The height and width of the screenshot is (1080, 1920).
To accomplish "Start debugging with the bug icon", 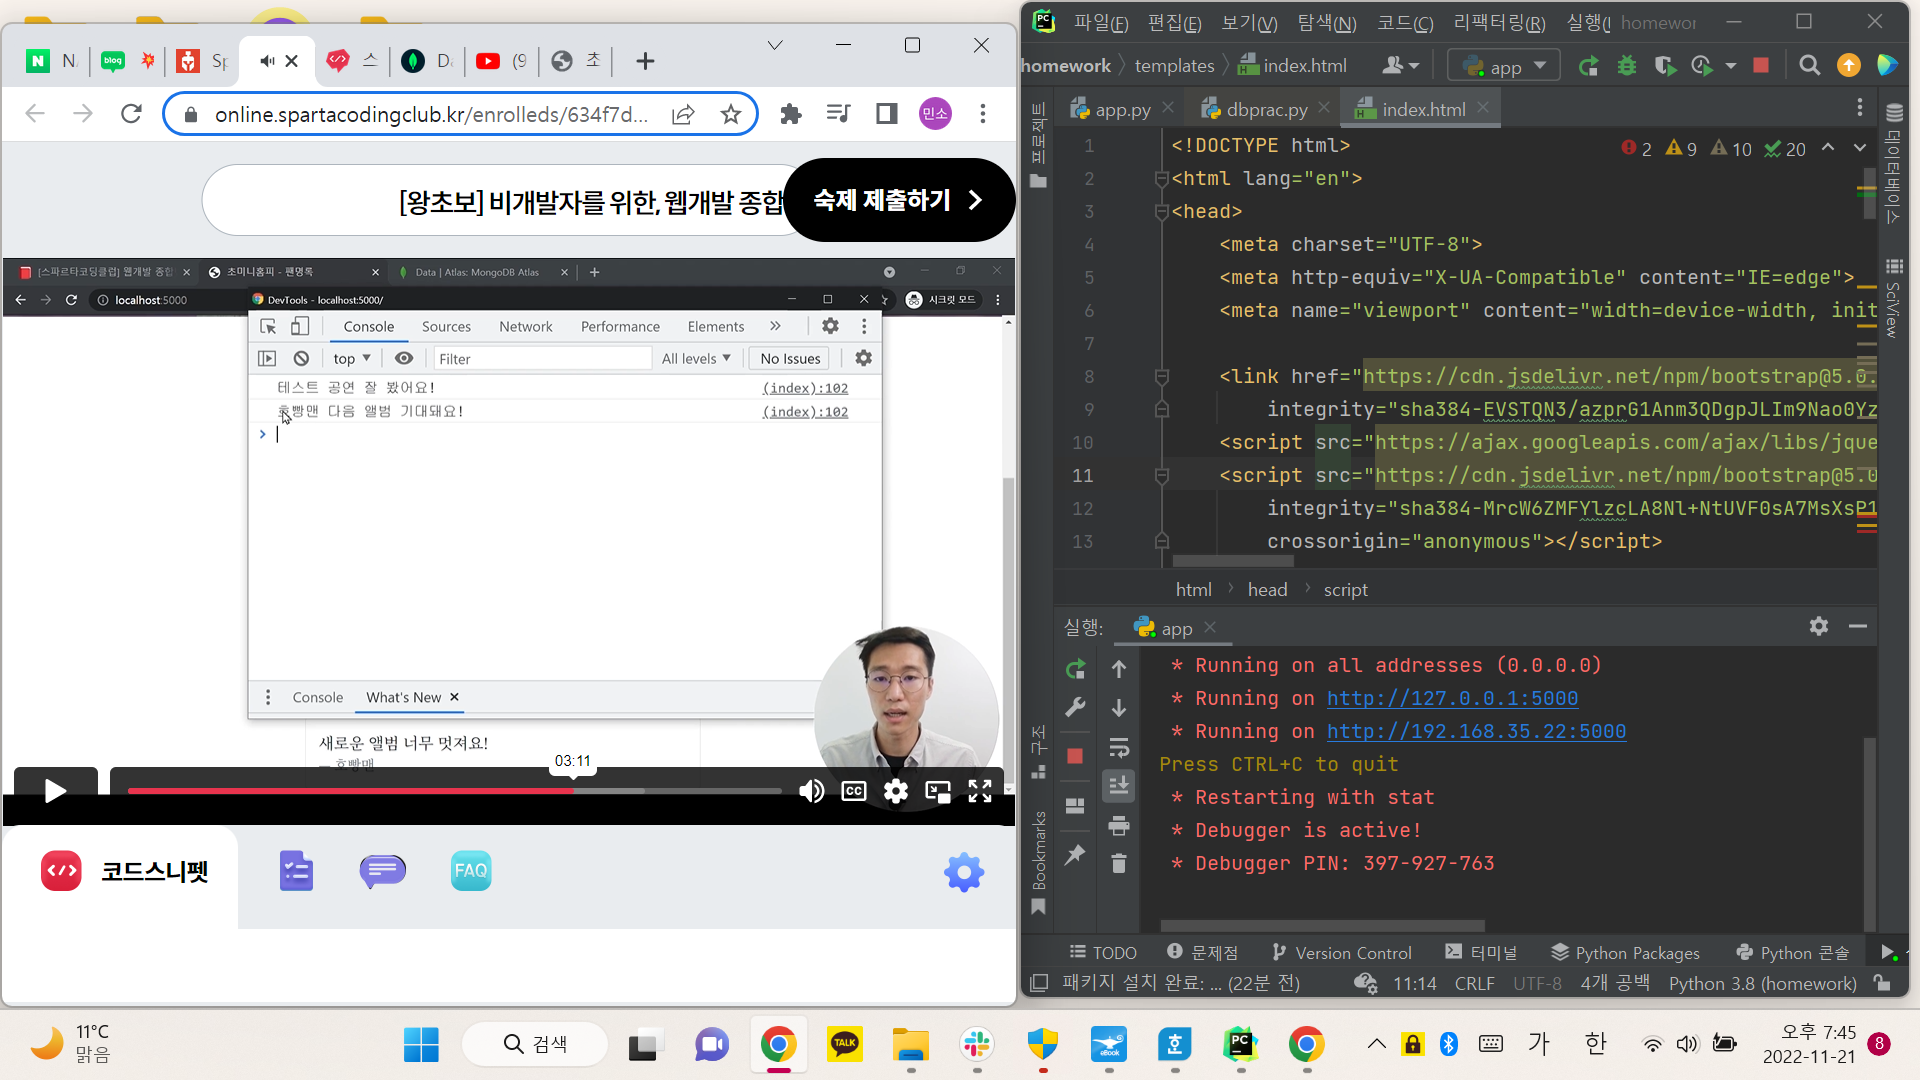I will (1627, 66).
